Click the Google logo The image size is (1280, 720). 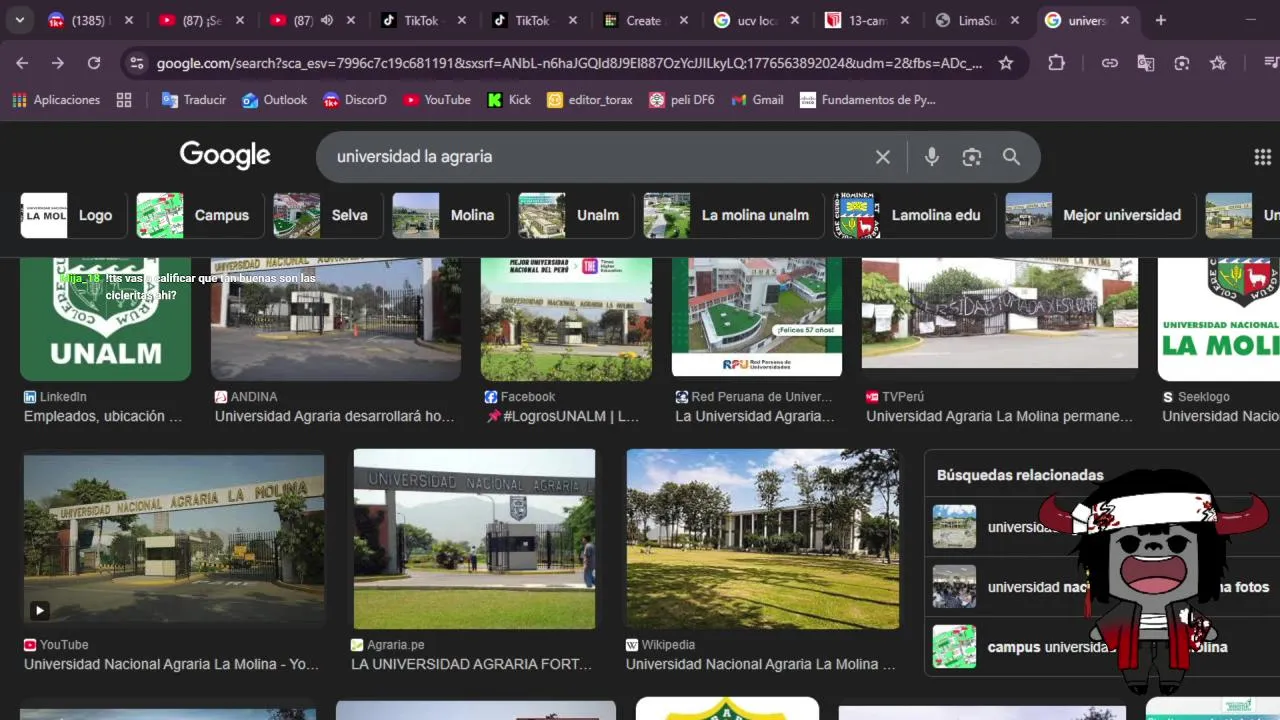point(225,155)
